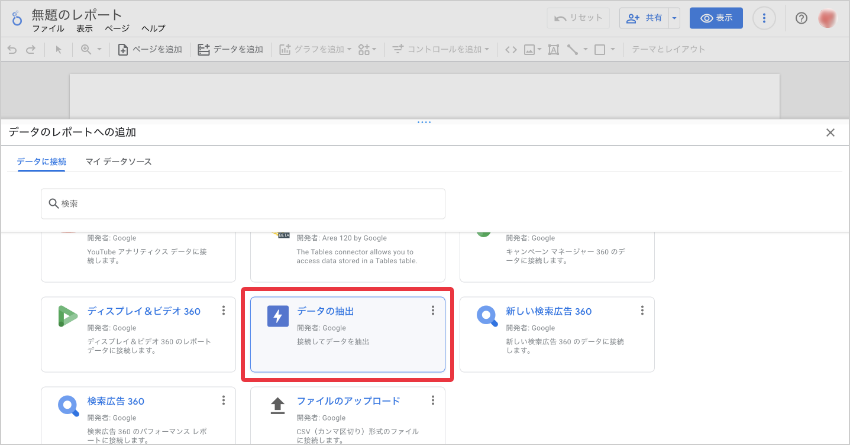Viewport: 850px width, 445px height.
Task: Open the community visualizations dropdown icon
Action: [x=367, y=49]
